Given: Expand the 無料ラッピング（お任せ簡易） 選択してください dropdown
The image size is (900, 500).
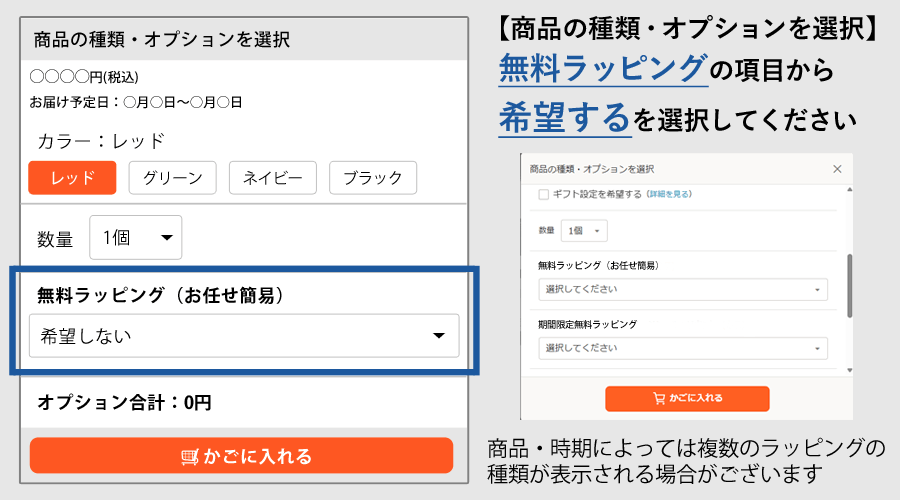Looking at the screenshot, I should click(x=683, y=289).
